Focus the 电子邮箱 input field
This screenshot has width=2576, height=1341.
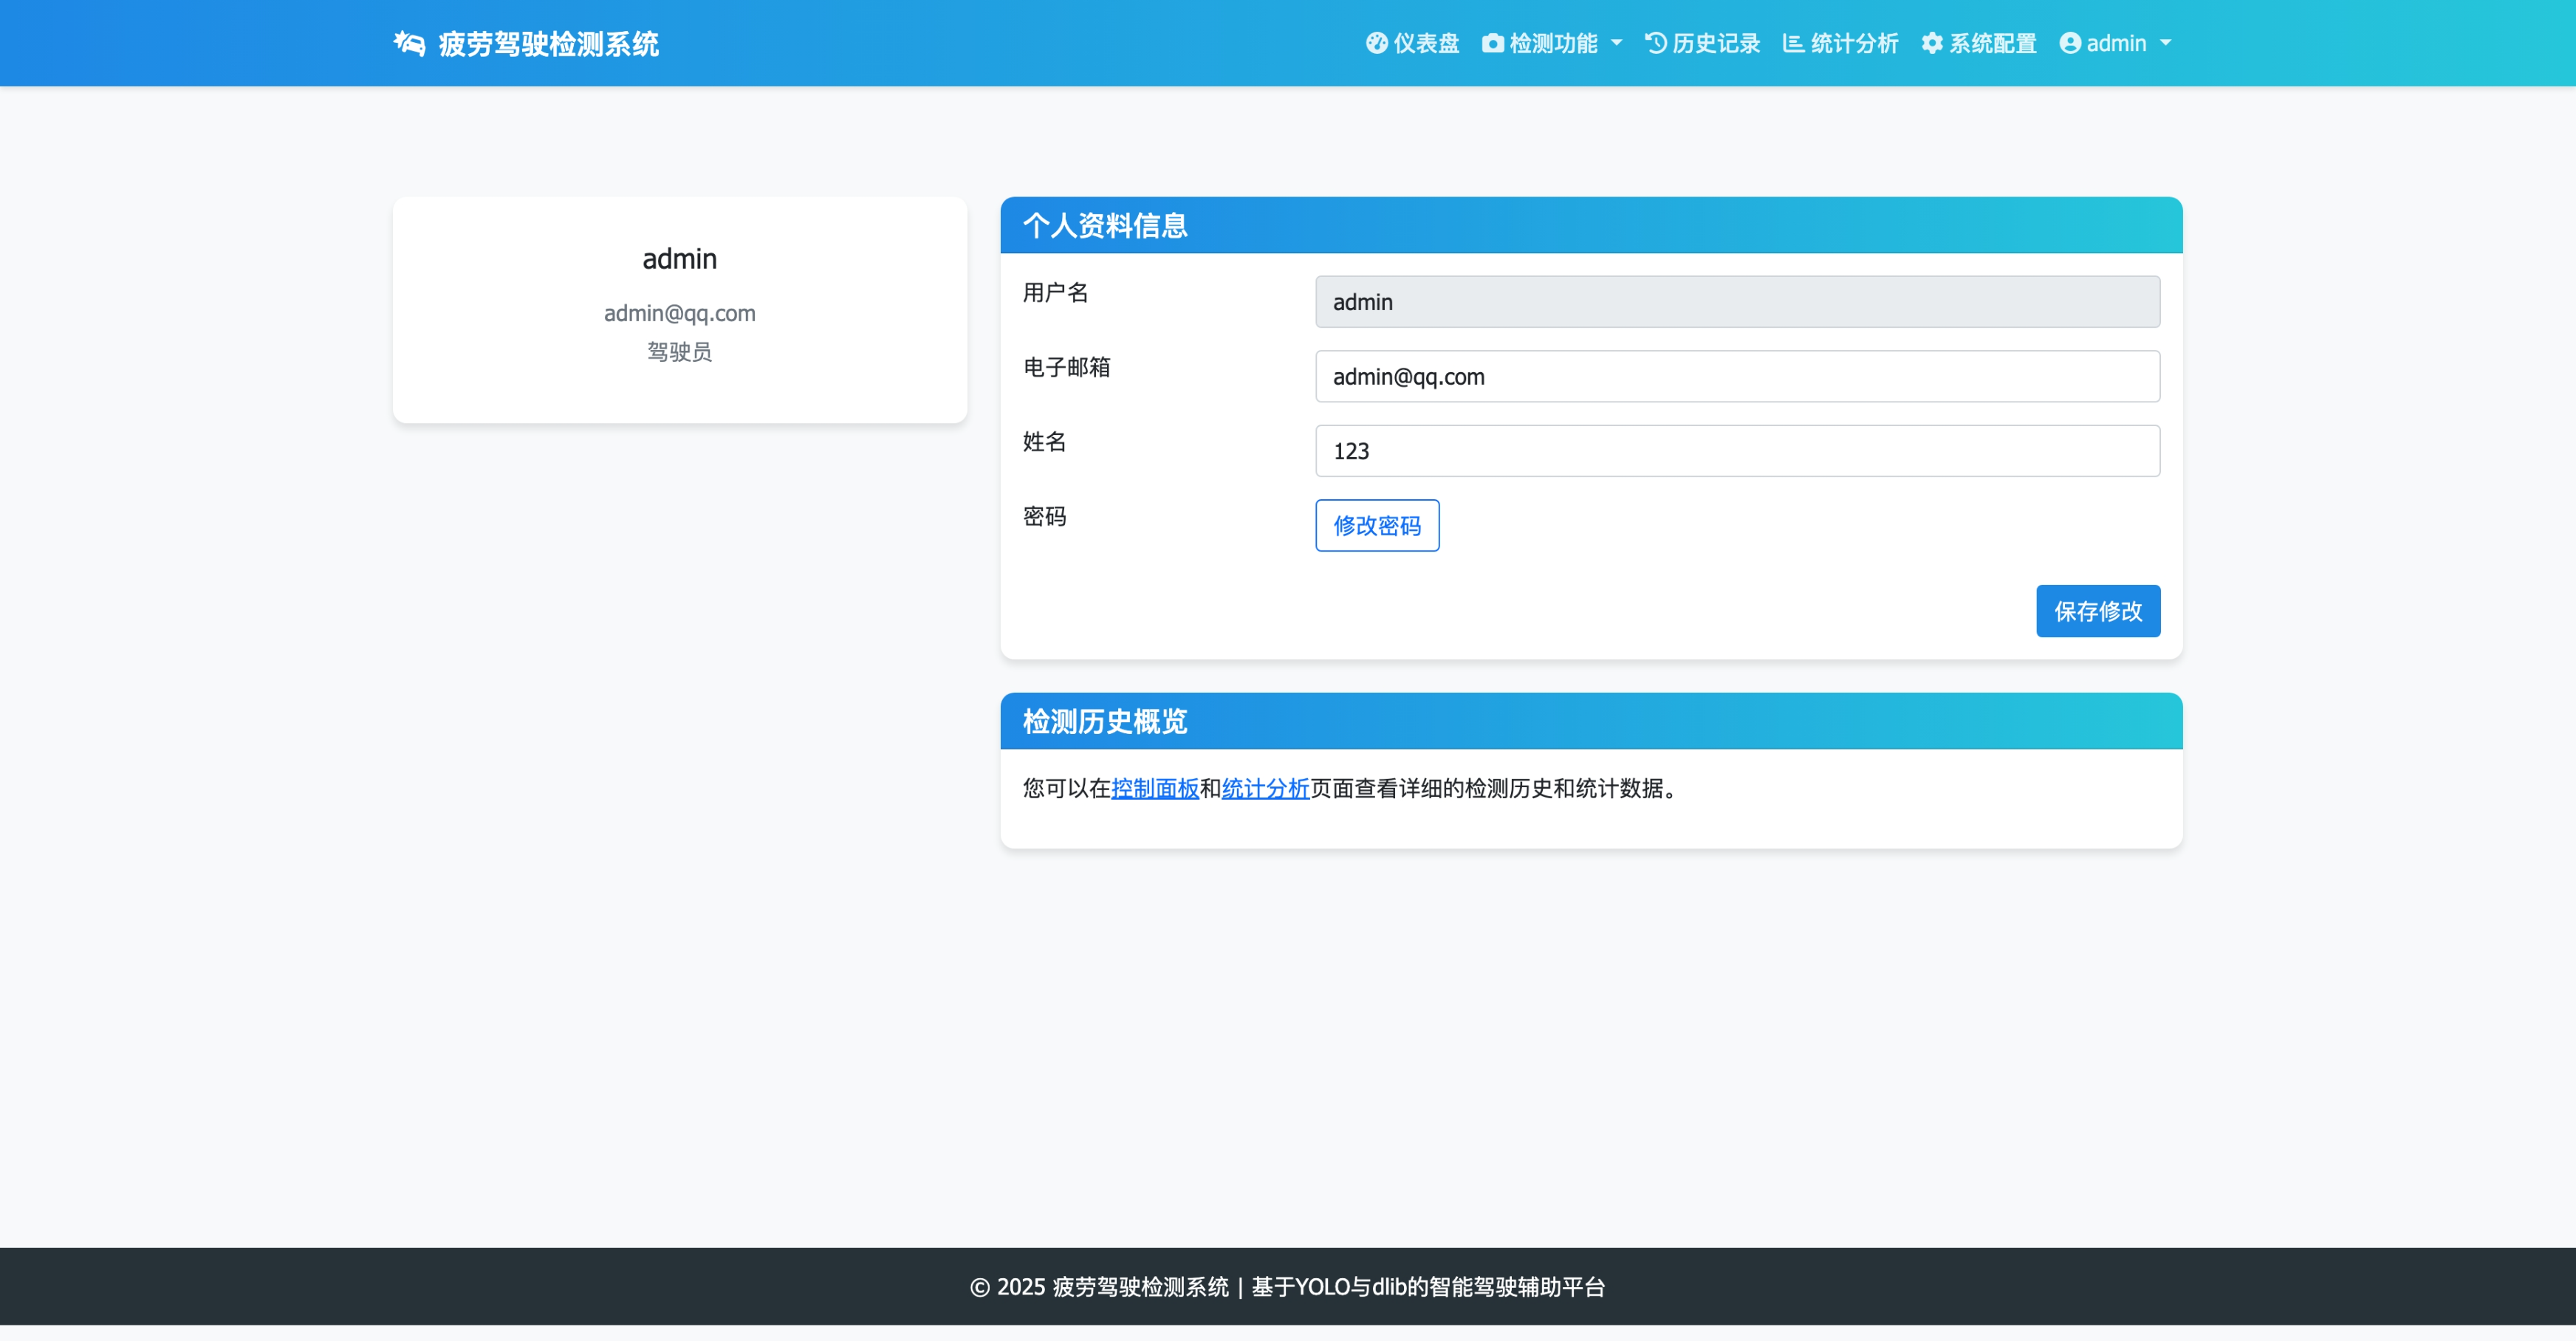coord(1737,376)
